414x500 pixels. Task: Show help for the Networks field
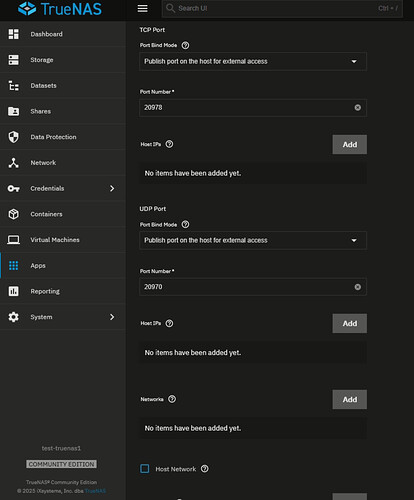(172, 399)
